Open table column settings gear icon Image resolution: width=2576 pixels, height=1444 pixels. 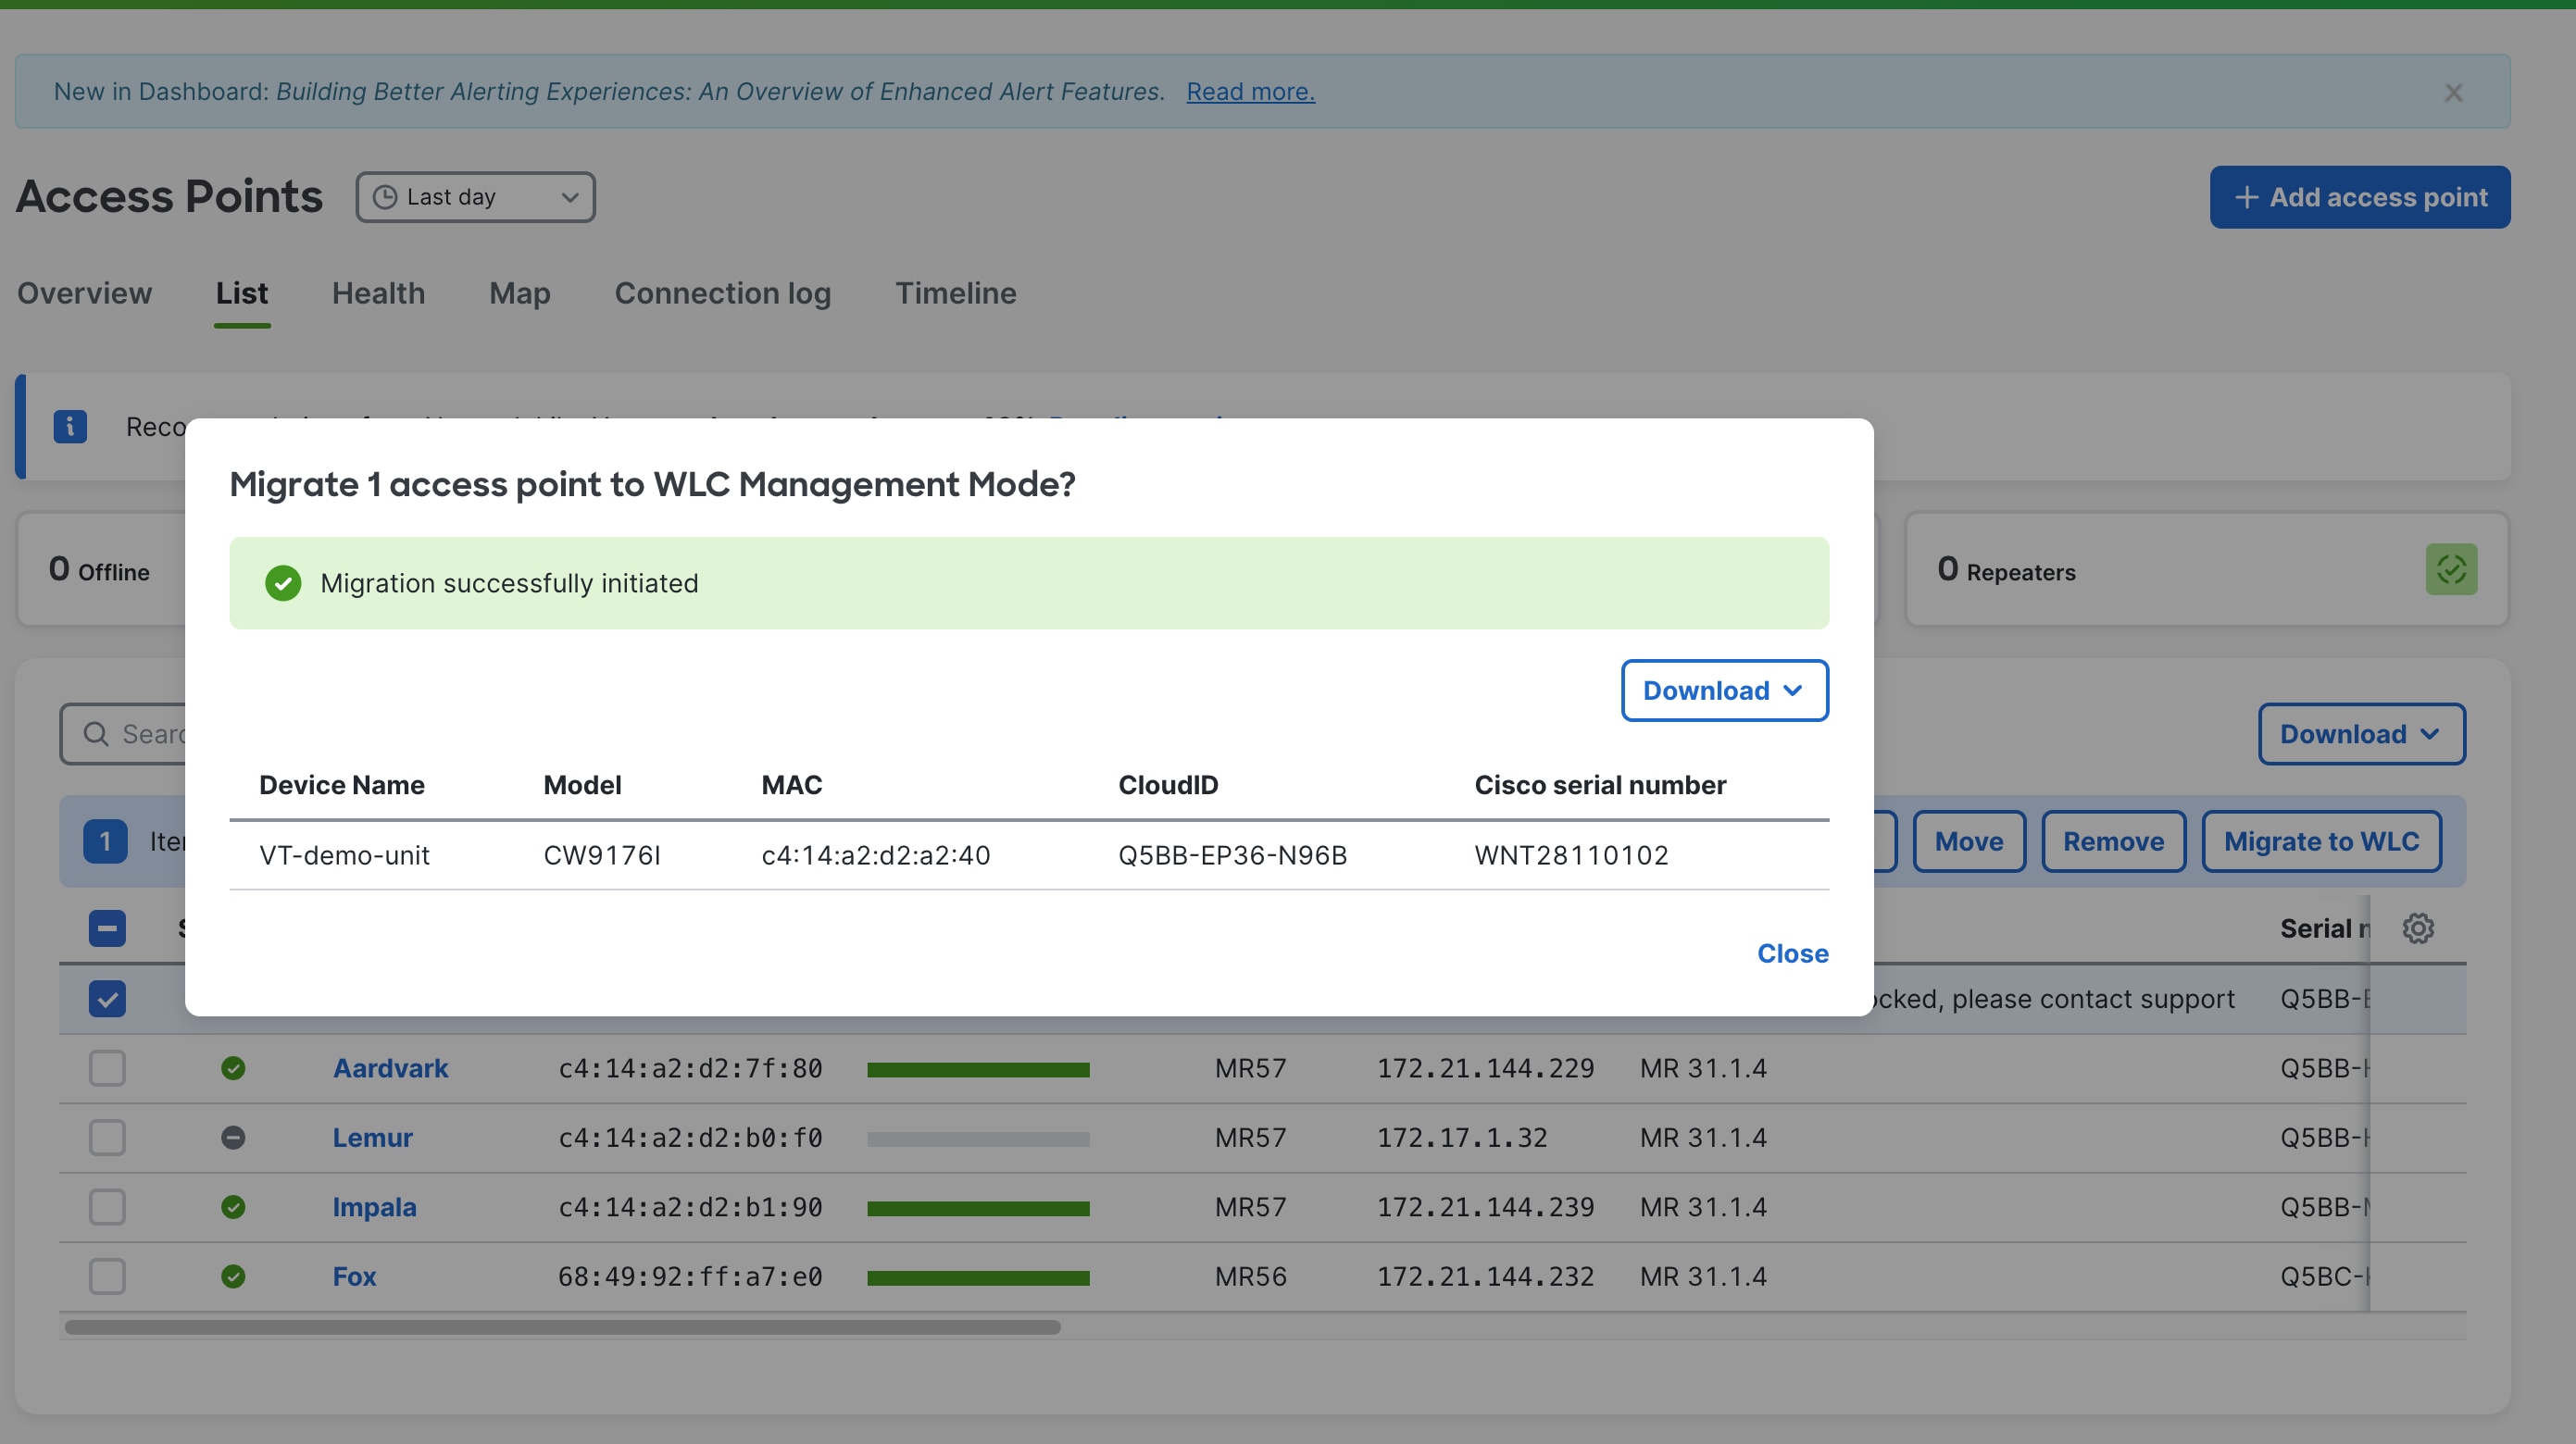coord(2418,928)
